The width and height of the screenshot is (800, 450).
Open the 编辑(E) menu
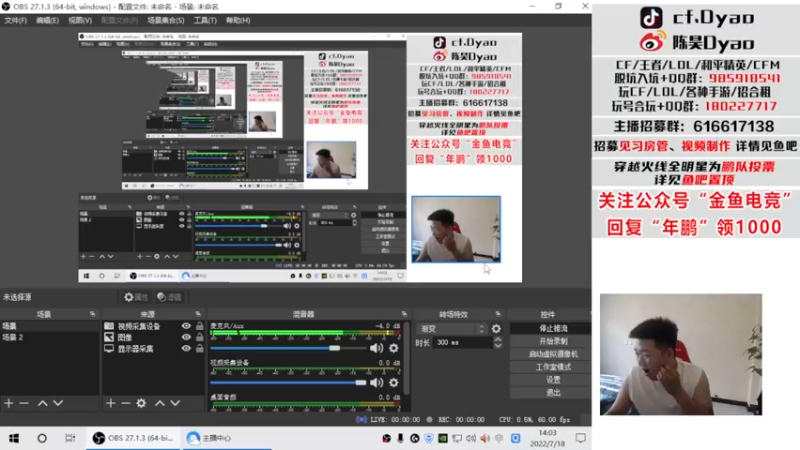47,20
